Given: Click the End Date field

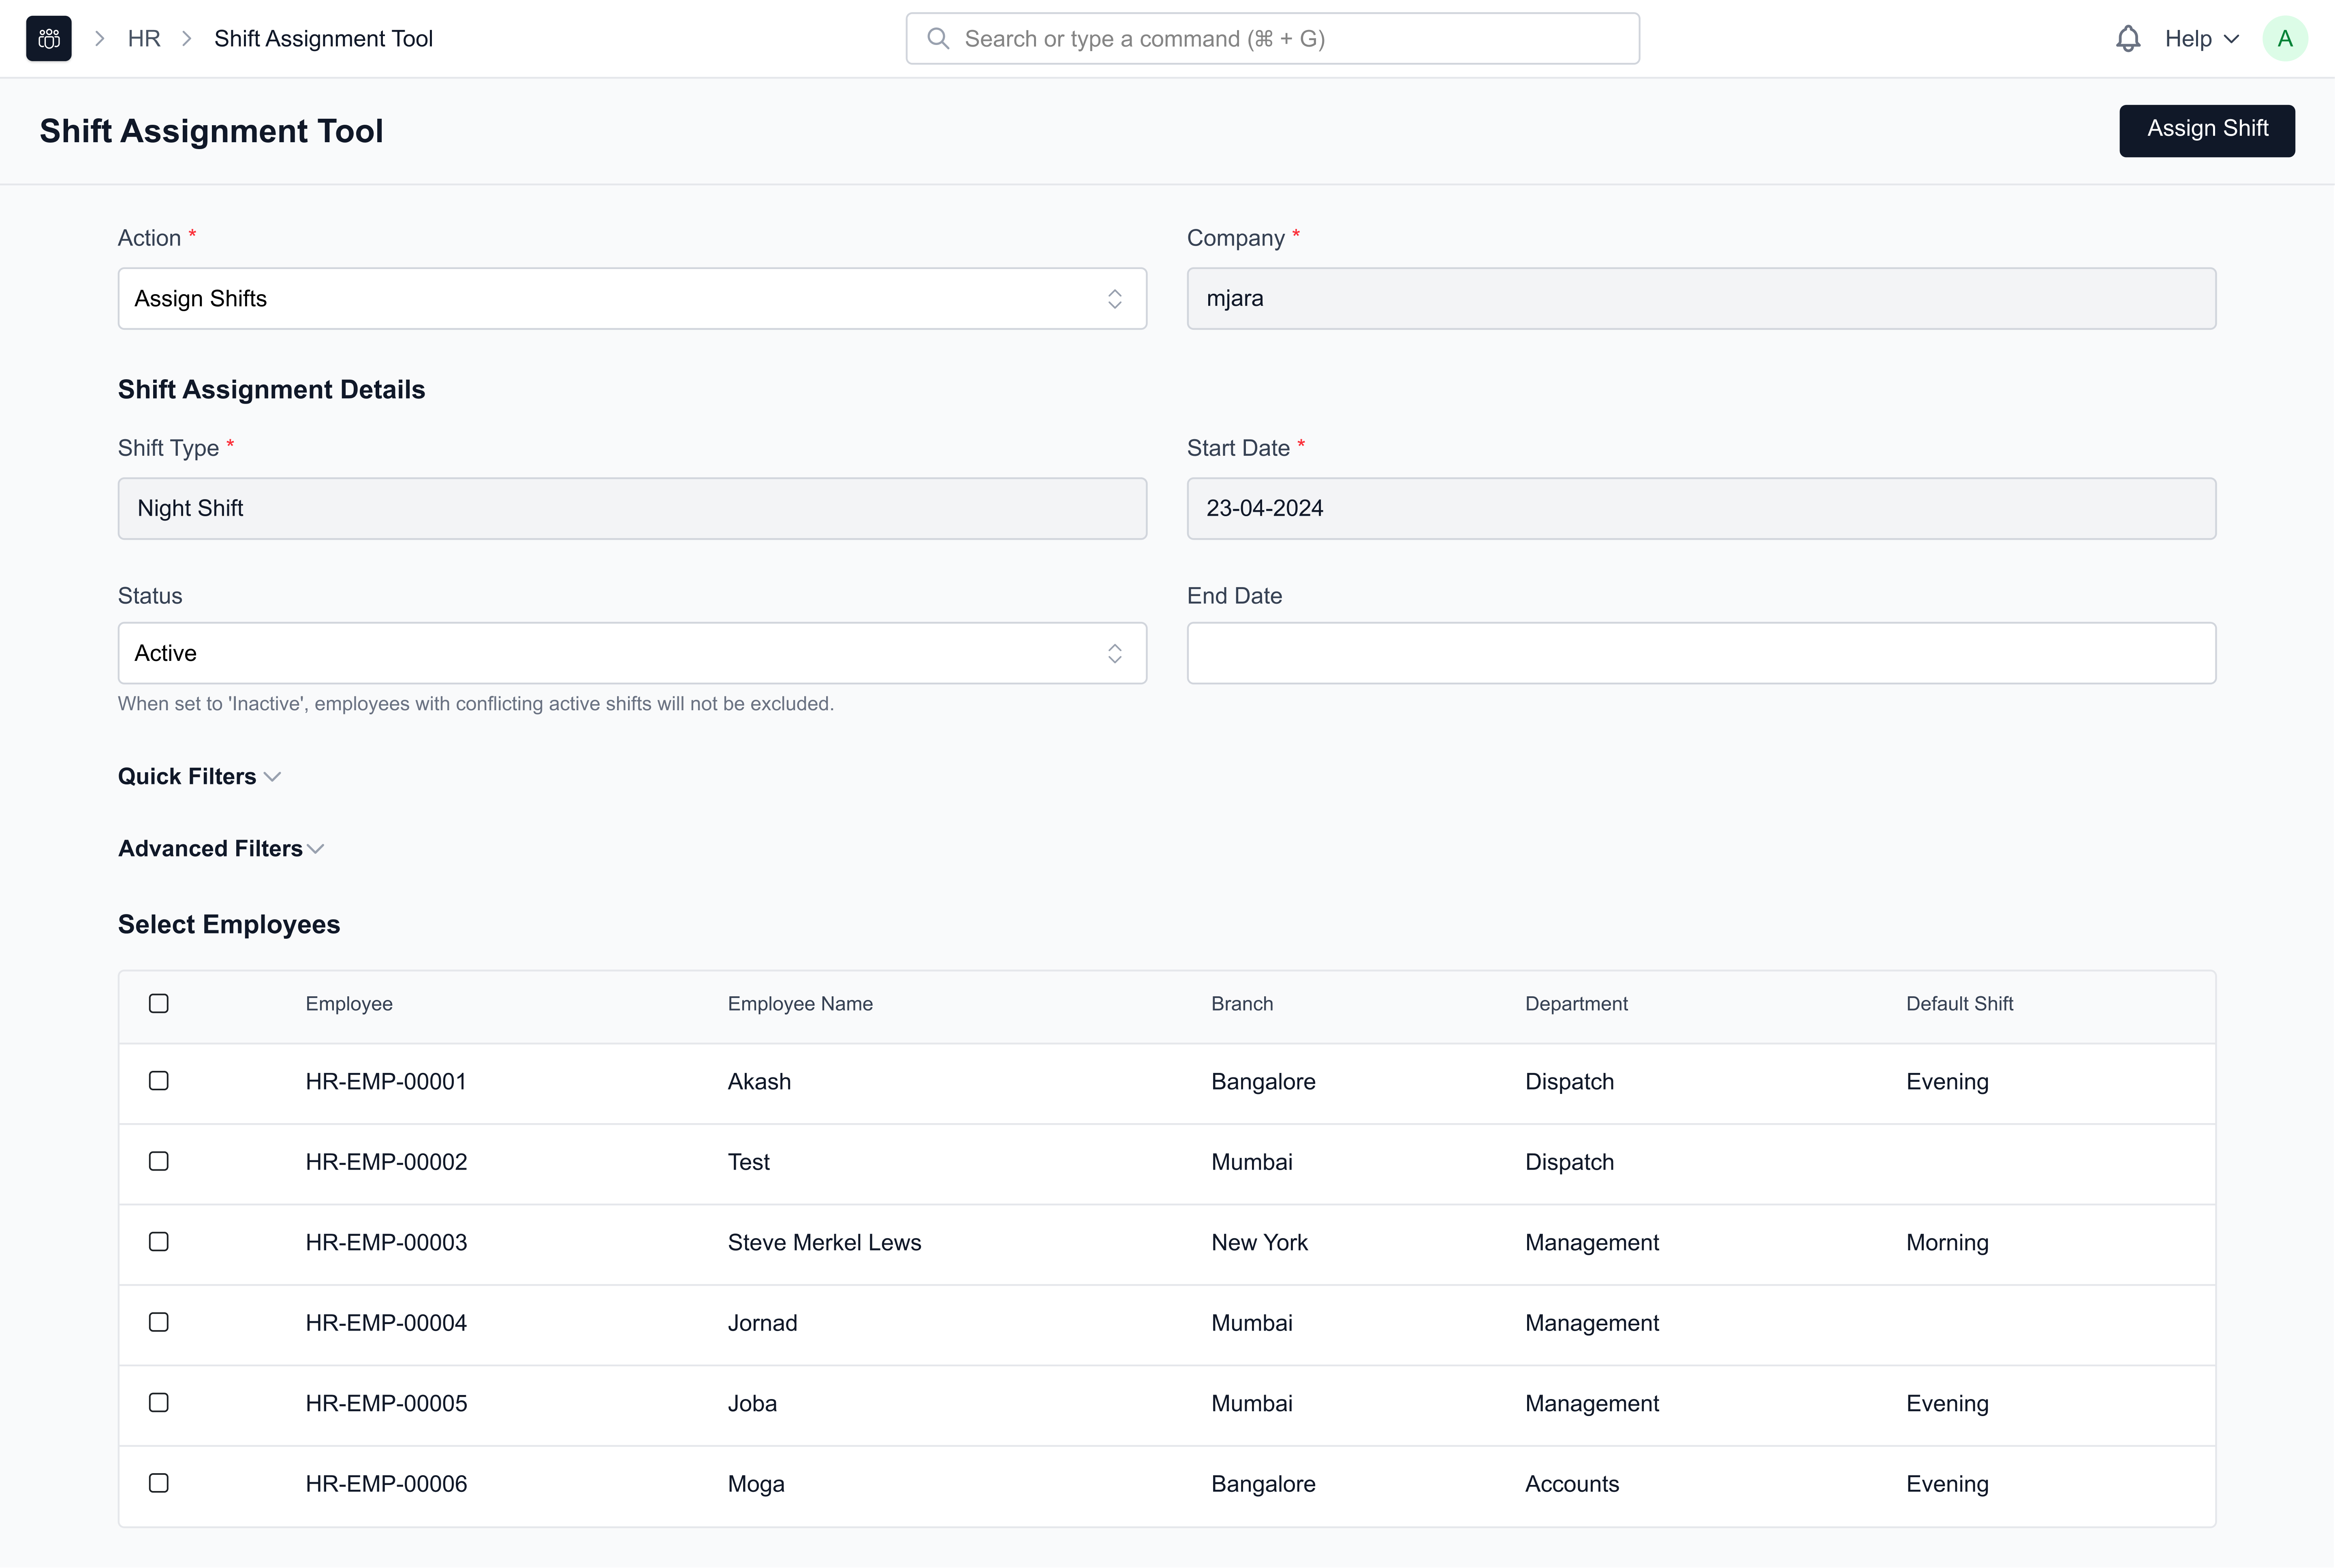Looking at the screenshot, I should 1701,653.
